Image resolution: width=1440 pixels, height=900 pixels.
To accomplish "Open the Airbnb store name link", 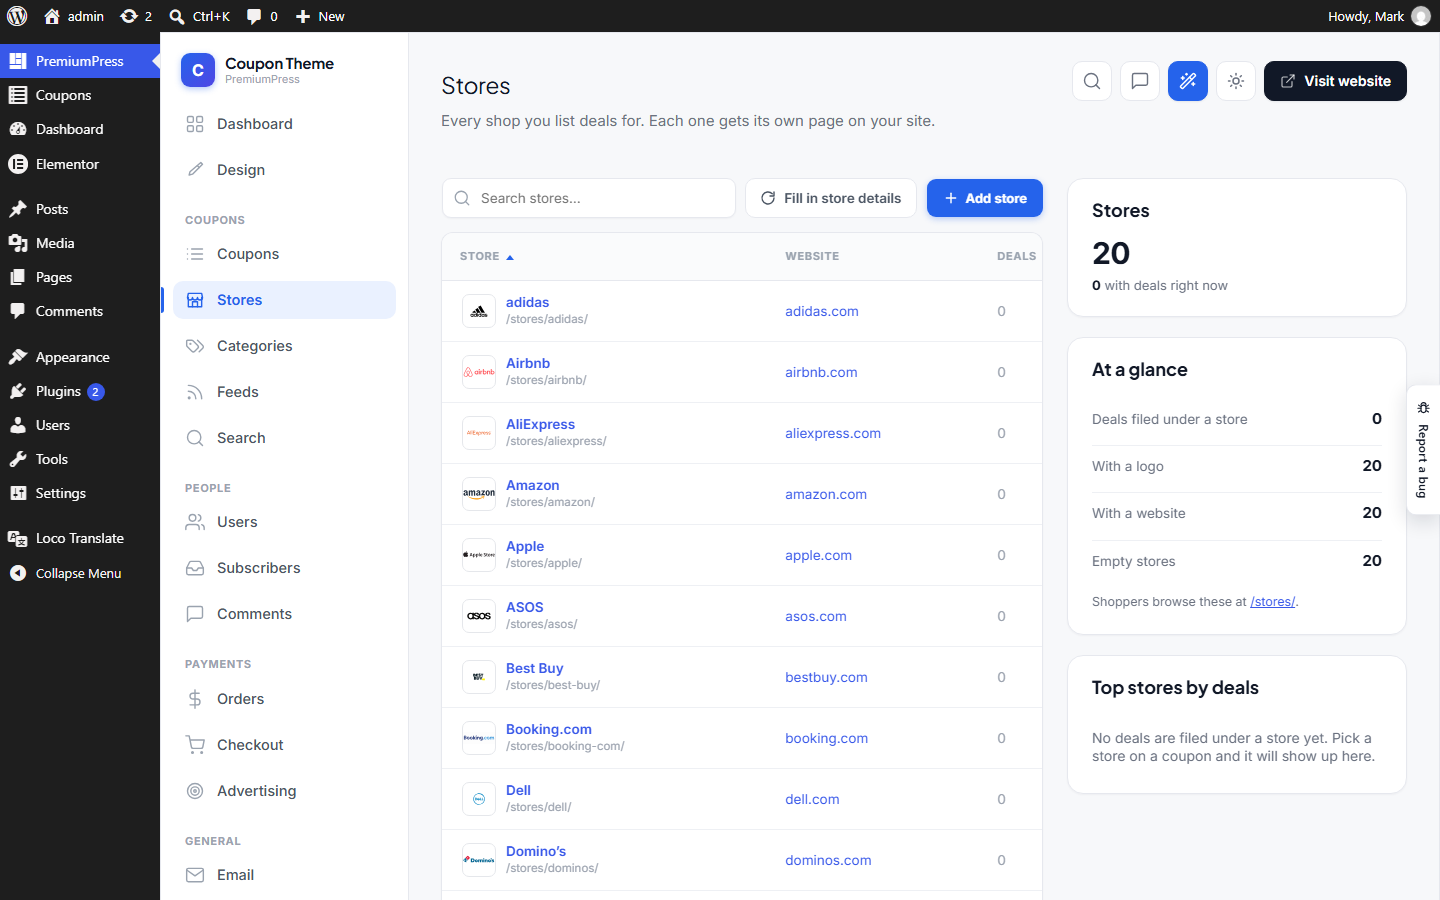I will click(528, 363).
